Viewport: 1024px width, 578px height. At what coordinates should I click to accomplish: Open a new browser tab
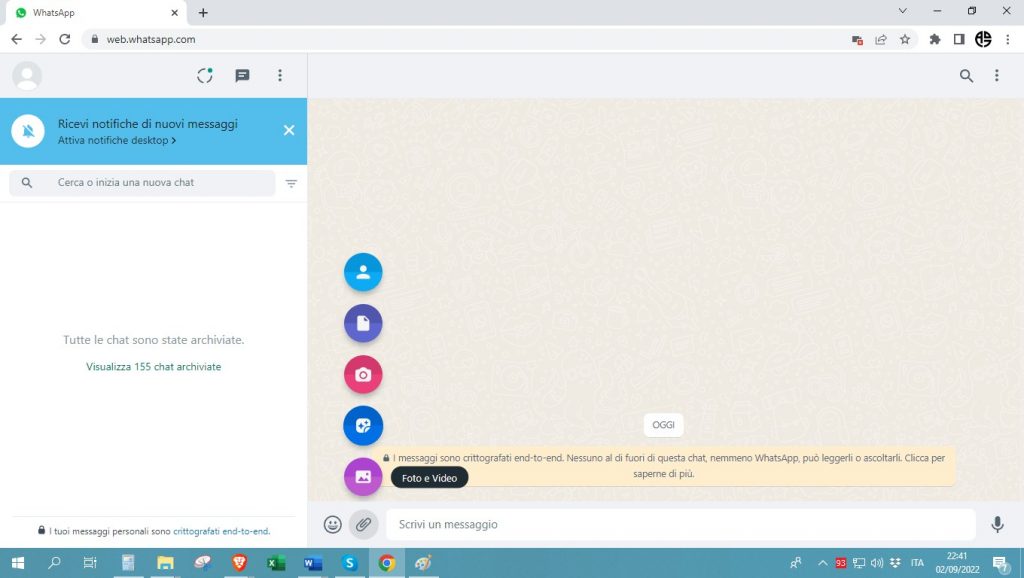(203, 13)
